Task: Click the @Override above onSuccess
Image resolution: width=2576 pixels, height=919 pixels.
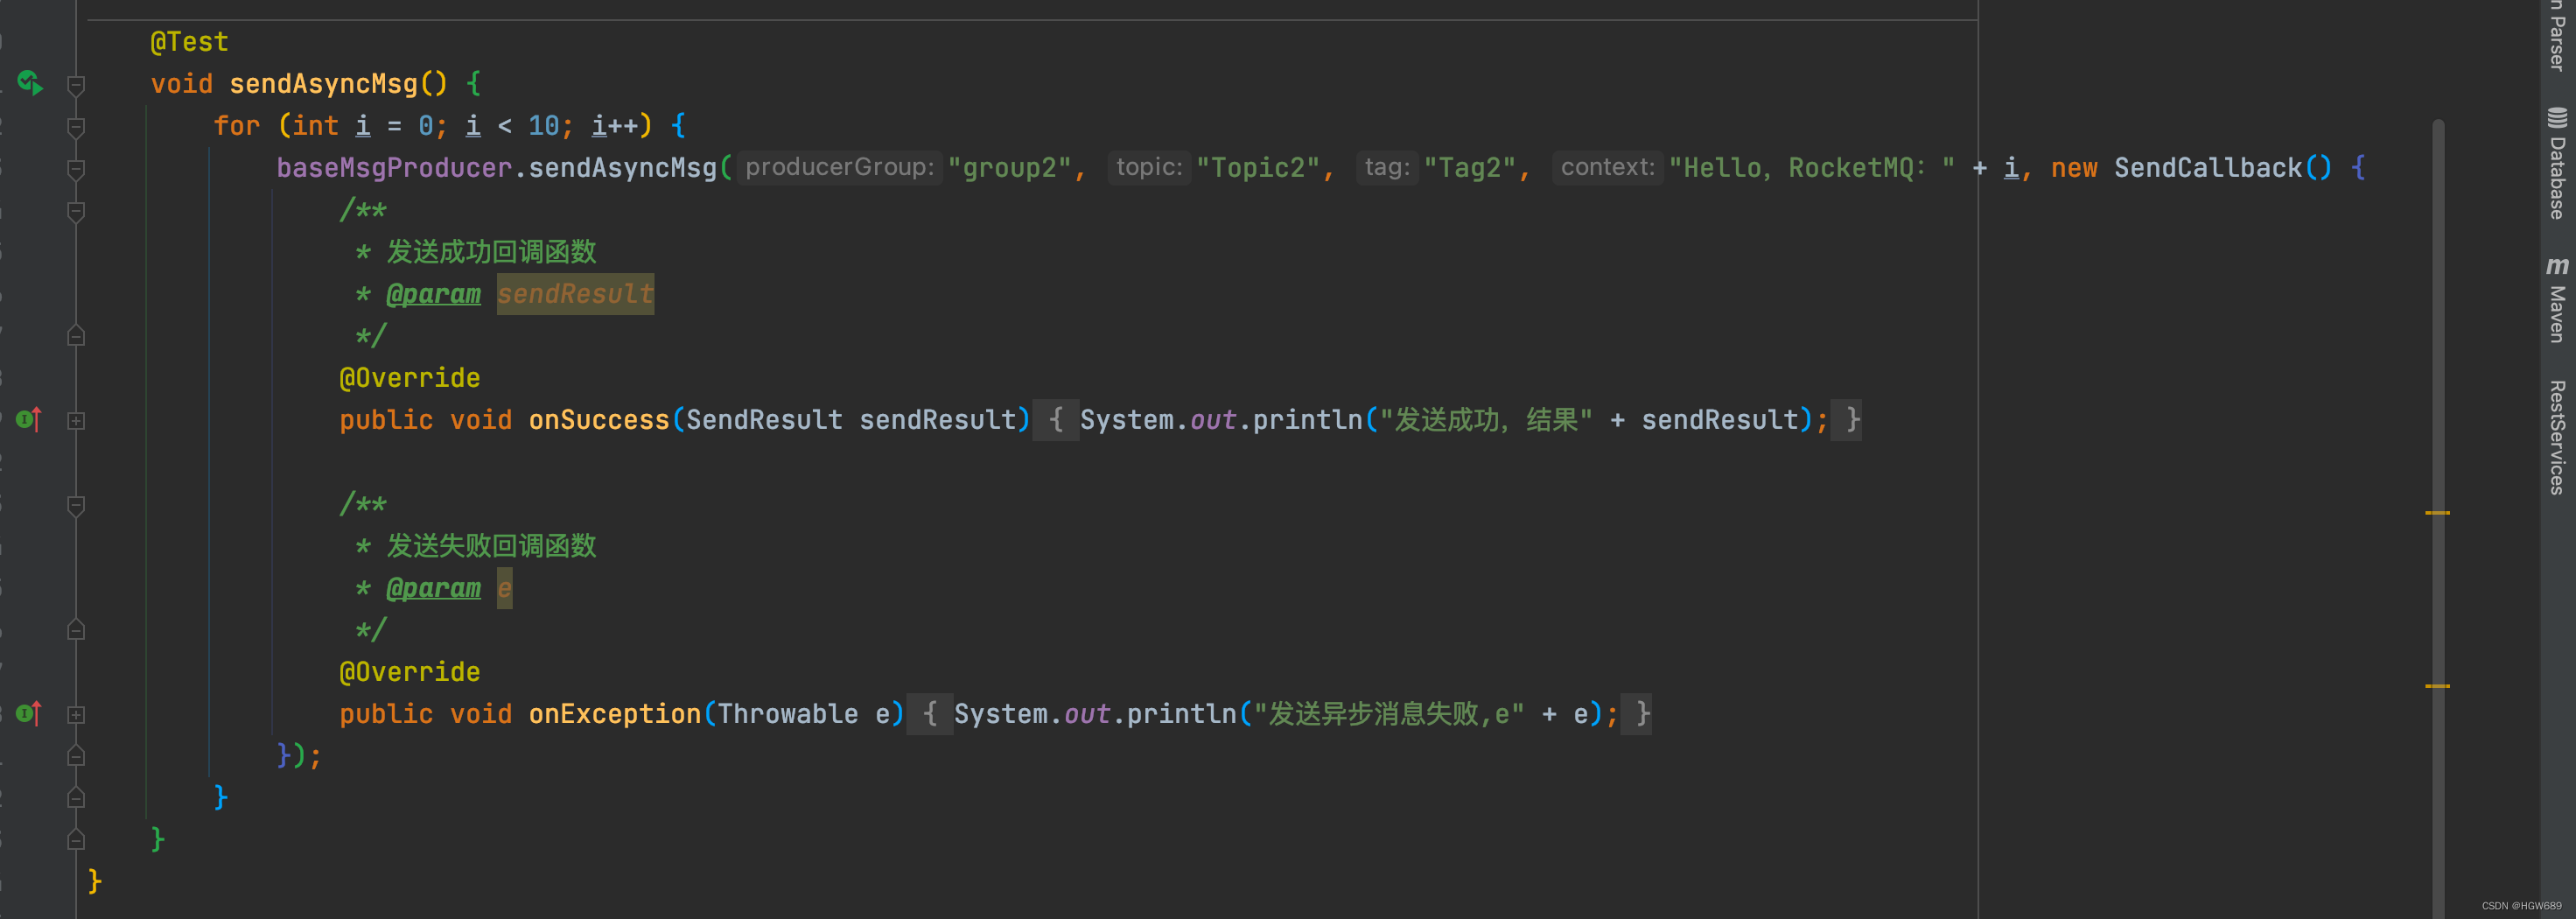Action: coord(410,378)
